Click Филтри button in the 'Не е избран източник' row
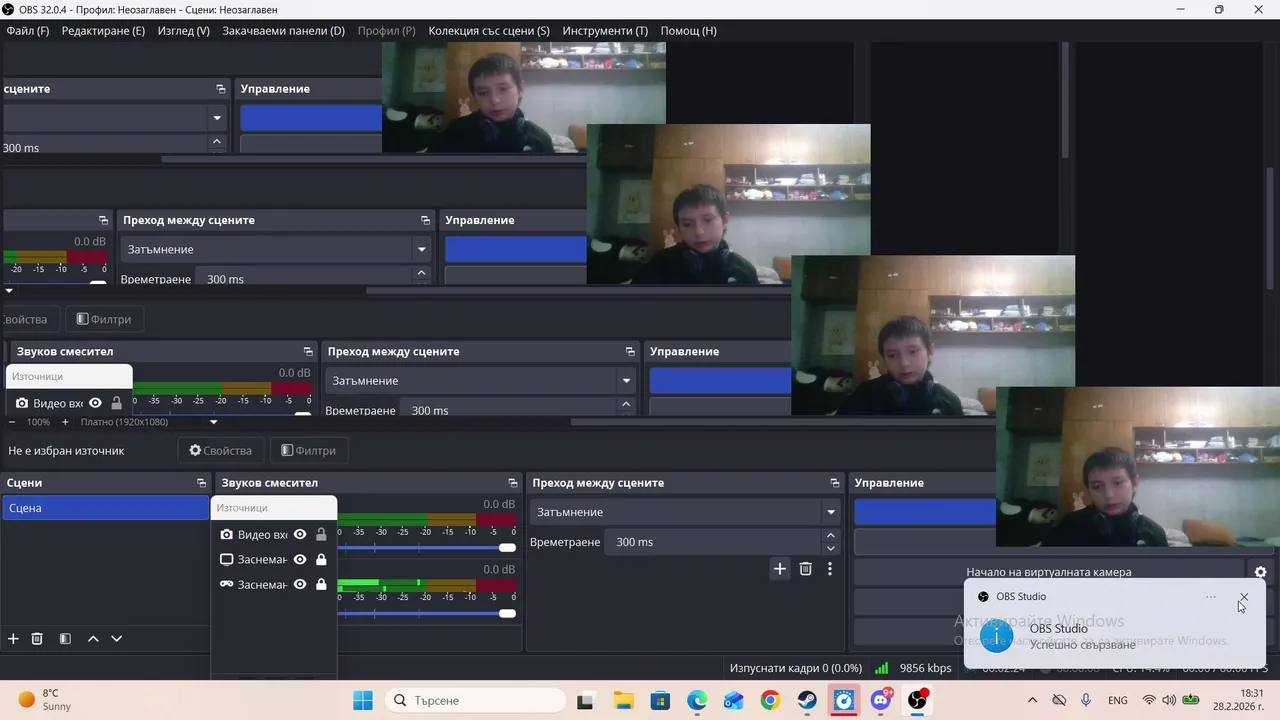The image size is (1280, 720). [308, 451]
